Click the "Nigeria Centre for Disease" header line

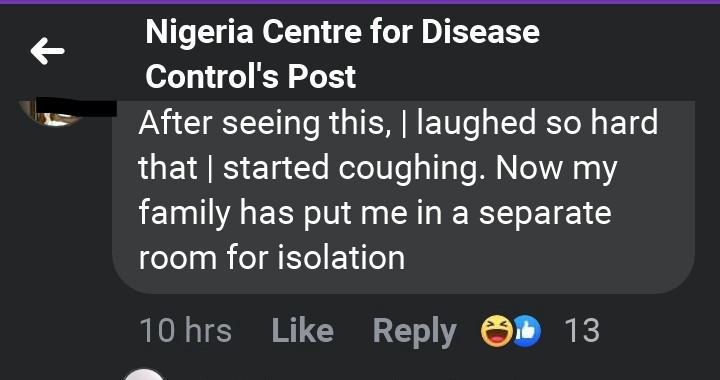[342, 32]
